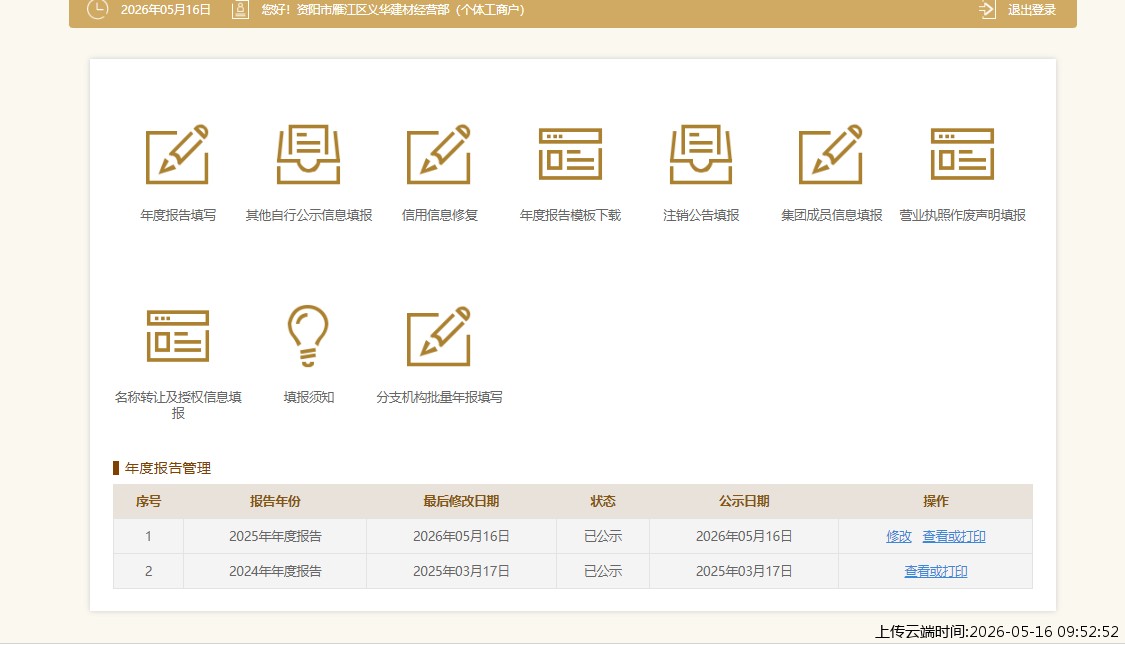The width and height of the screenshot is (1125, 645).
Task: Click 修改 for the 2025年年度报告
Action: (898, 536)
